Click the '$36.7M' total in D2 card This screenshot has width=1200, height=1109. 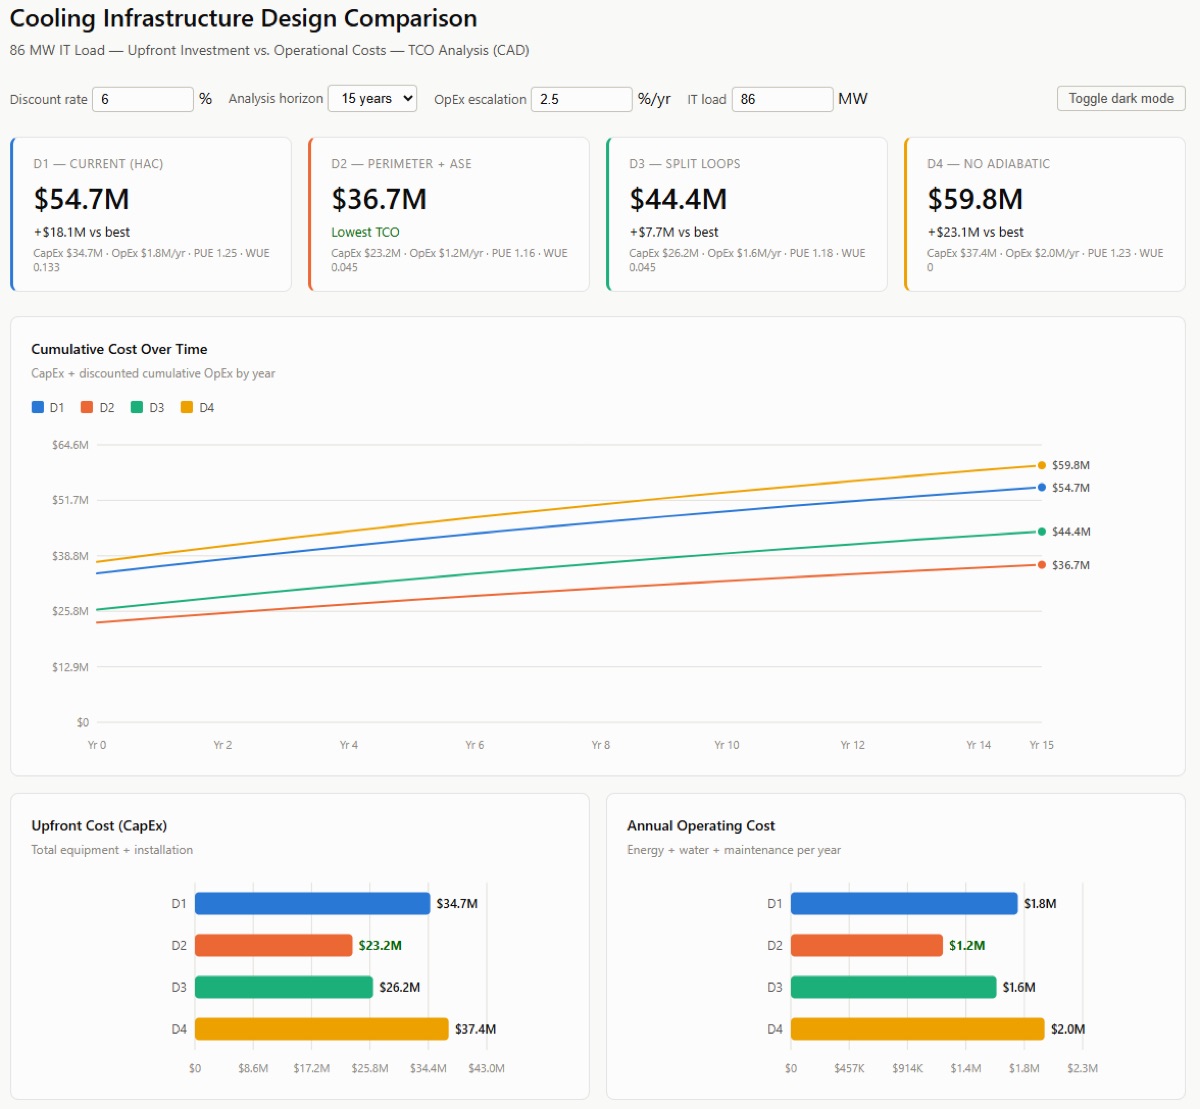(x=379, y=199)
